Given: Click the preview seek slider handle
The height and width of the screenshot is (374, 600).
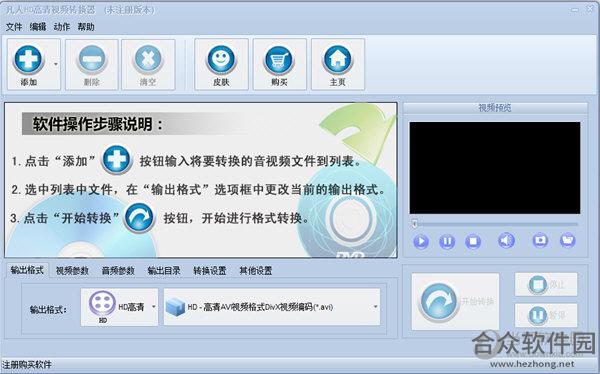Looking at the screenshot, I should pyautogui.click(x=414, y=224).
